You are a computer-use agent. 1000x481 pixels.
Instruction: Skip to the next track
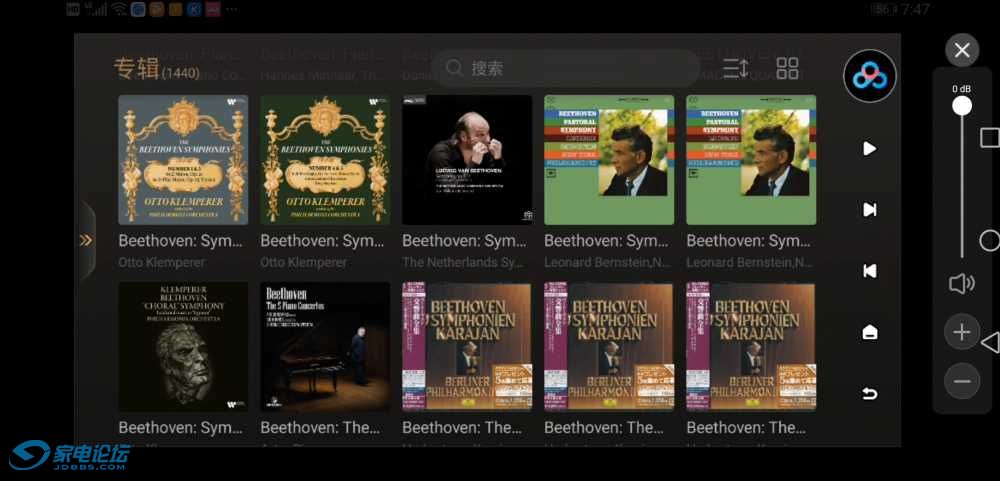coord(869,210)
